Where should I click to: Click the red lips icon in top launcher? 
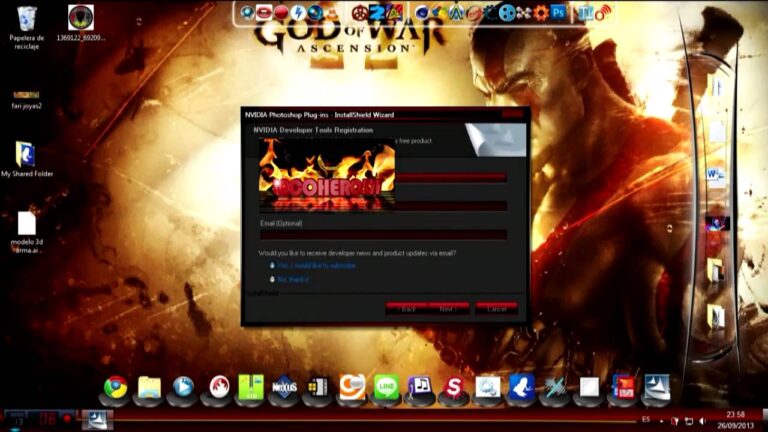click(264, 13)
